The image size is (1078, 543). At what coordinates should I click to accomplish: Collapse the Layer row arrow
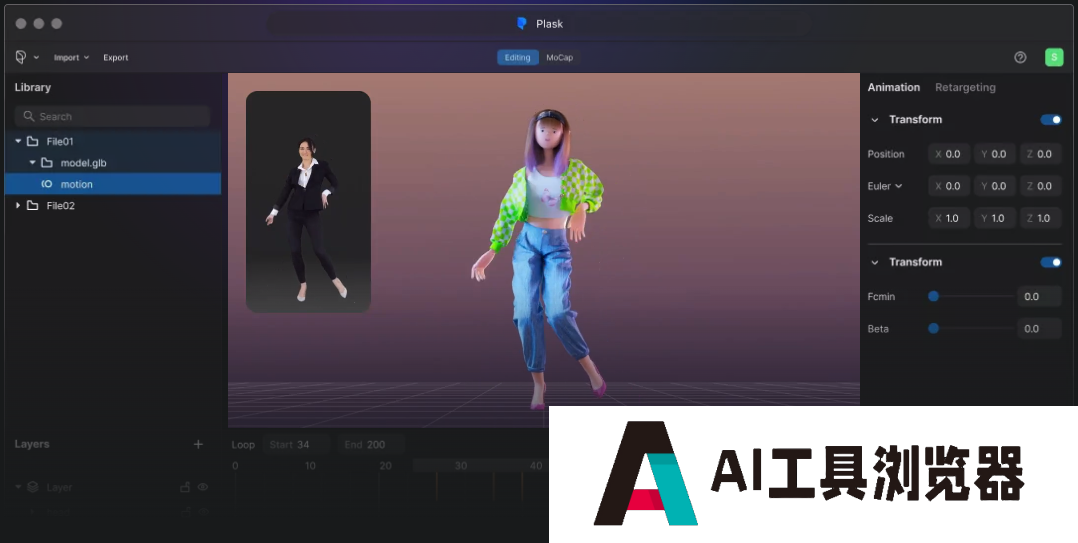click(18, 487)
